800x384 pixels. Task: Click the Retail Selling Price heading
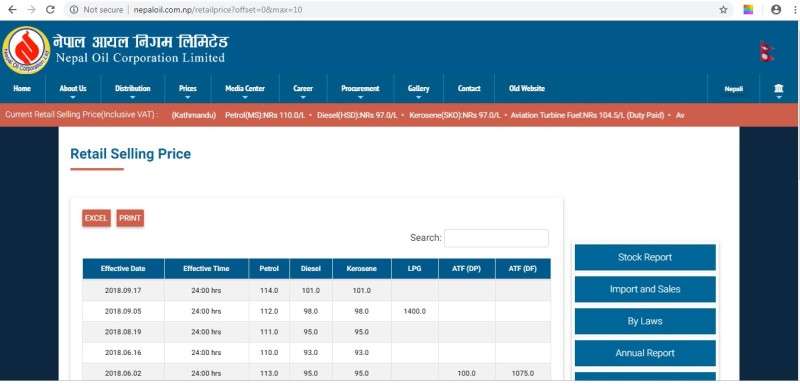(x=131, y=154)
